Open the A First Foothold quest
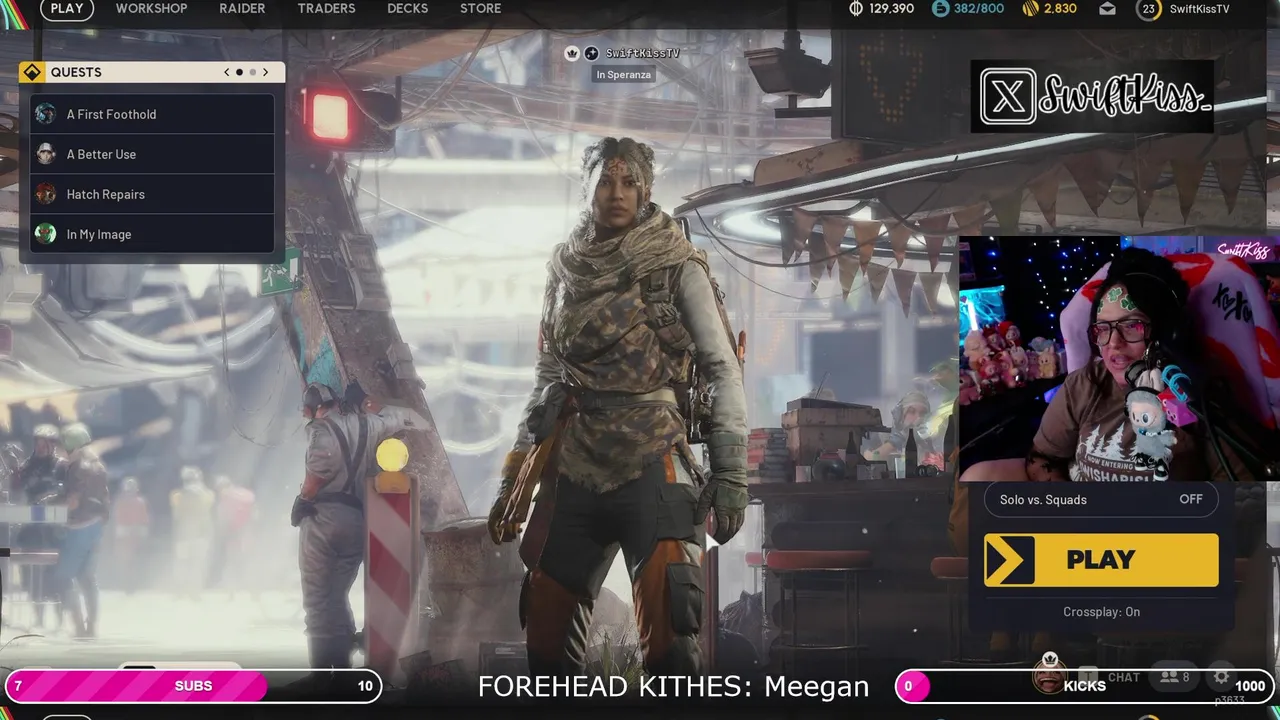The width and height of the screenshot is (1280, 720). (152, 114)
